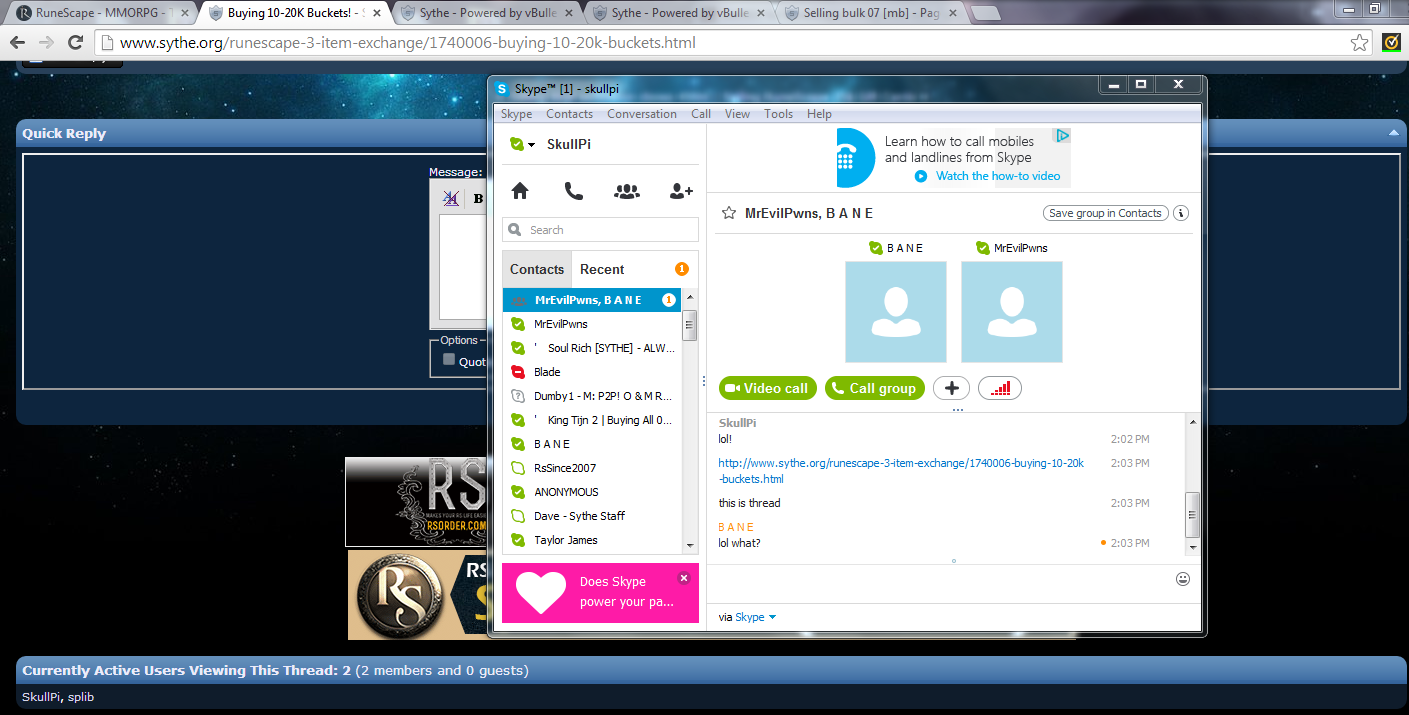The image size is (1409, 715).
Task: Click MrEvilPwns profile avatar
Action: (1012, 312)
